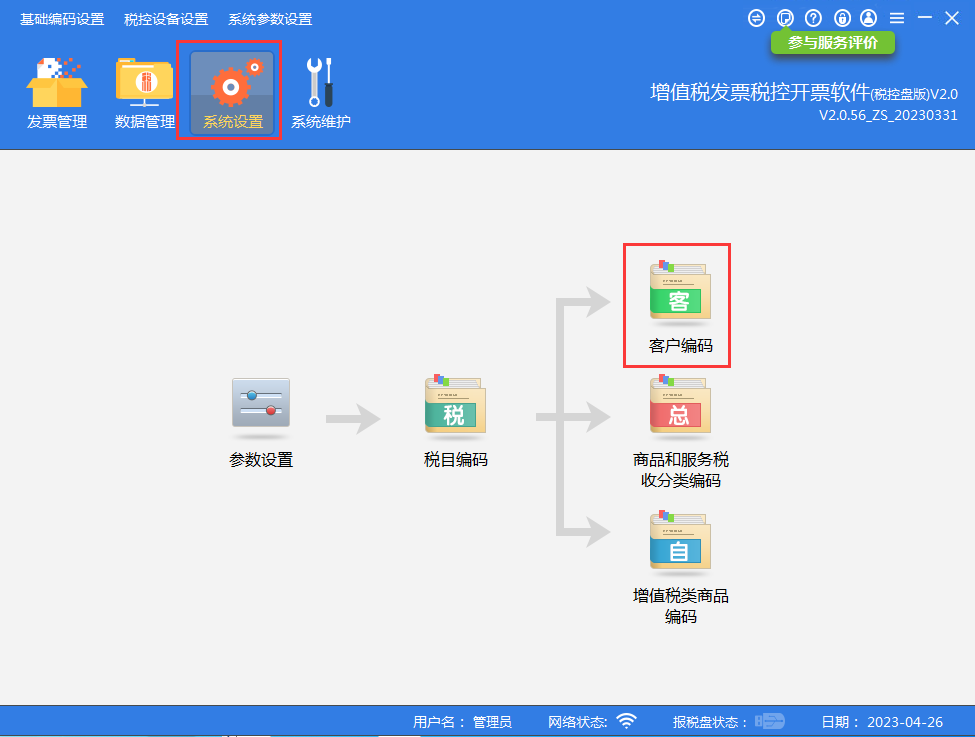Open 发票管理 invoice management module

click(x=57, y=93)
